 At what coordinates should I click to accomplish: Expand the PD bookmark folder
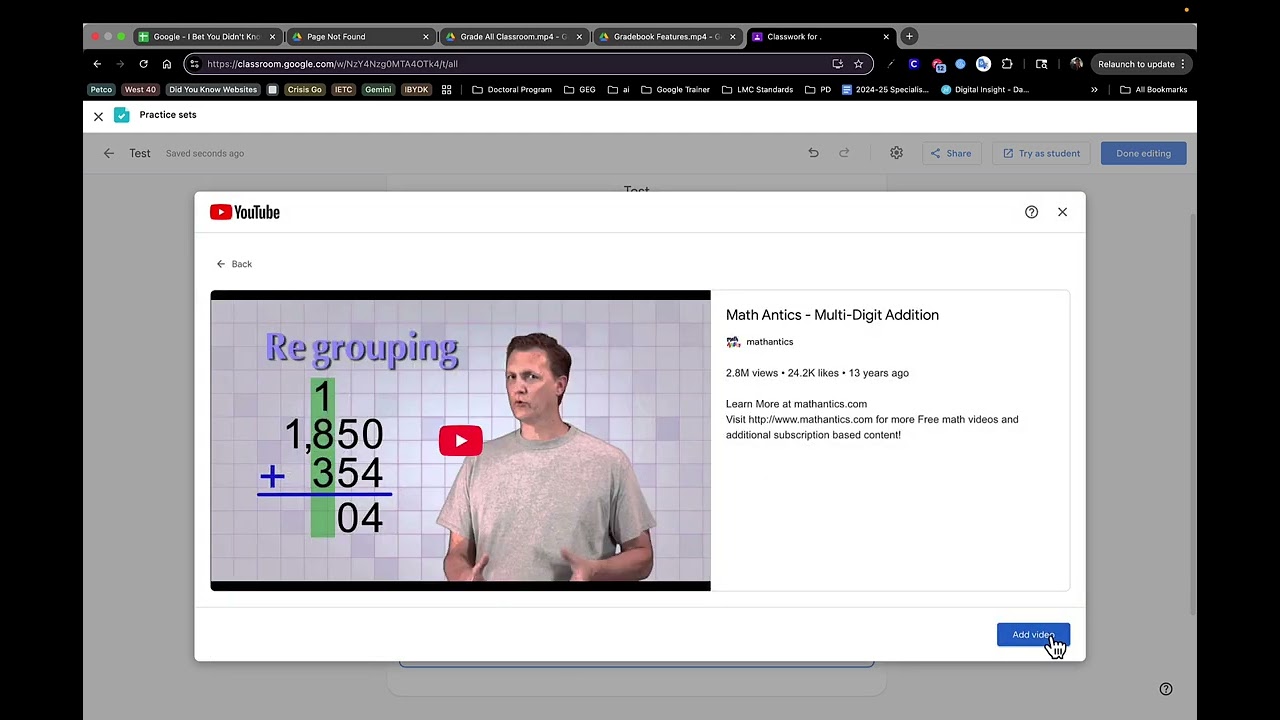pyautogui.click(x=818, y=90)
